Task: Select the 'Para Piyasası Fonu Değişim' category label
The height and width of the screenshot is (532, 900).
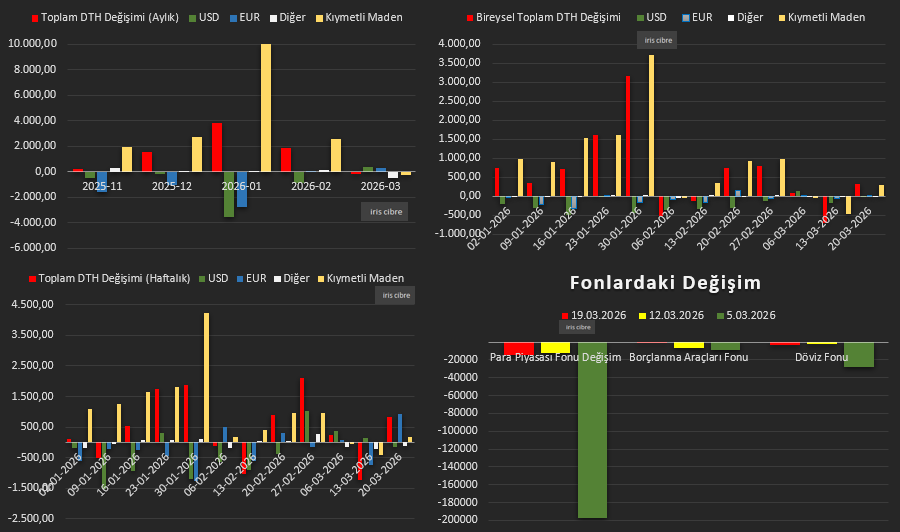Action: 555,358
